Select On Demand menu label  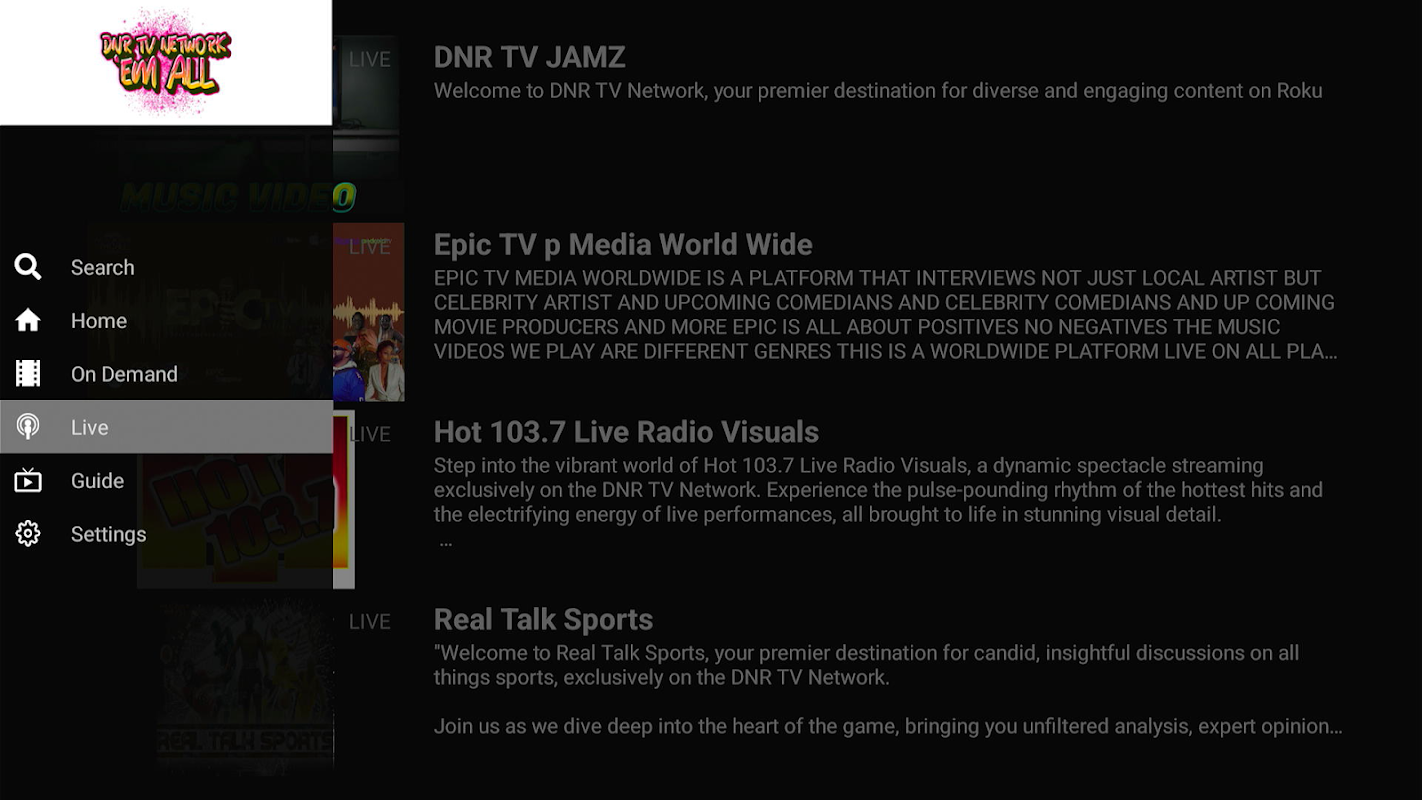pyautogui.click(x=124, y=374)
